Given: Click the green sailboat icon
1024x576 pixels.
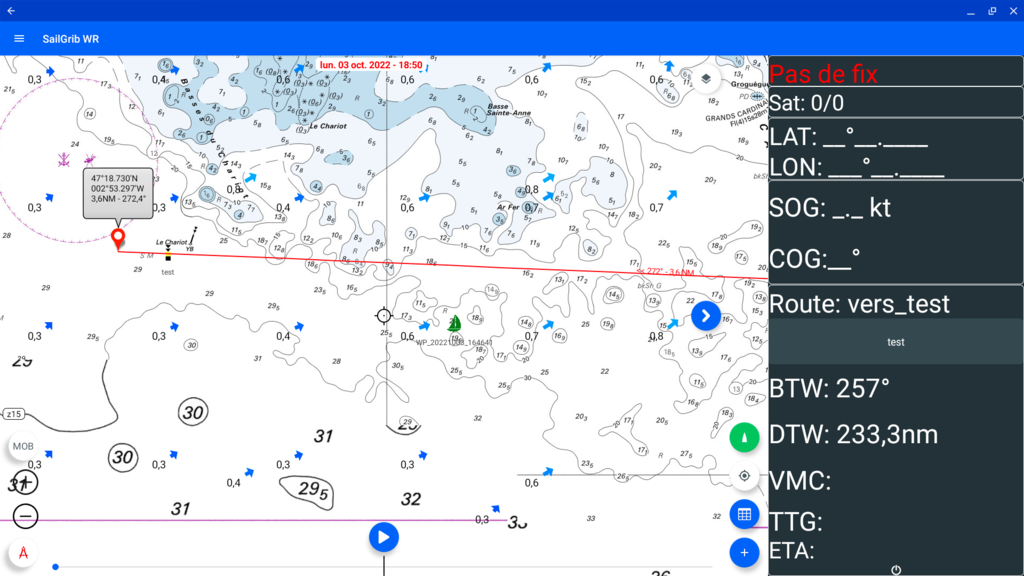Looking at the screenshot, I should [x=455, y=323].
